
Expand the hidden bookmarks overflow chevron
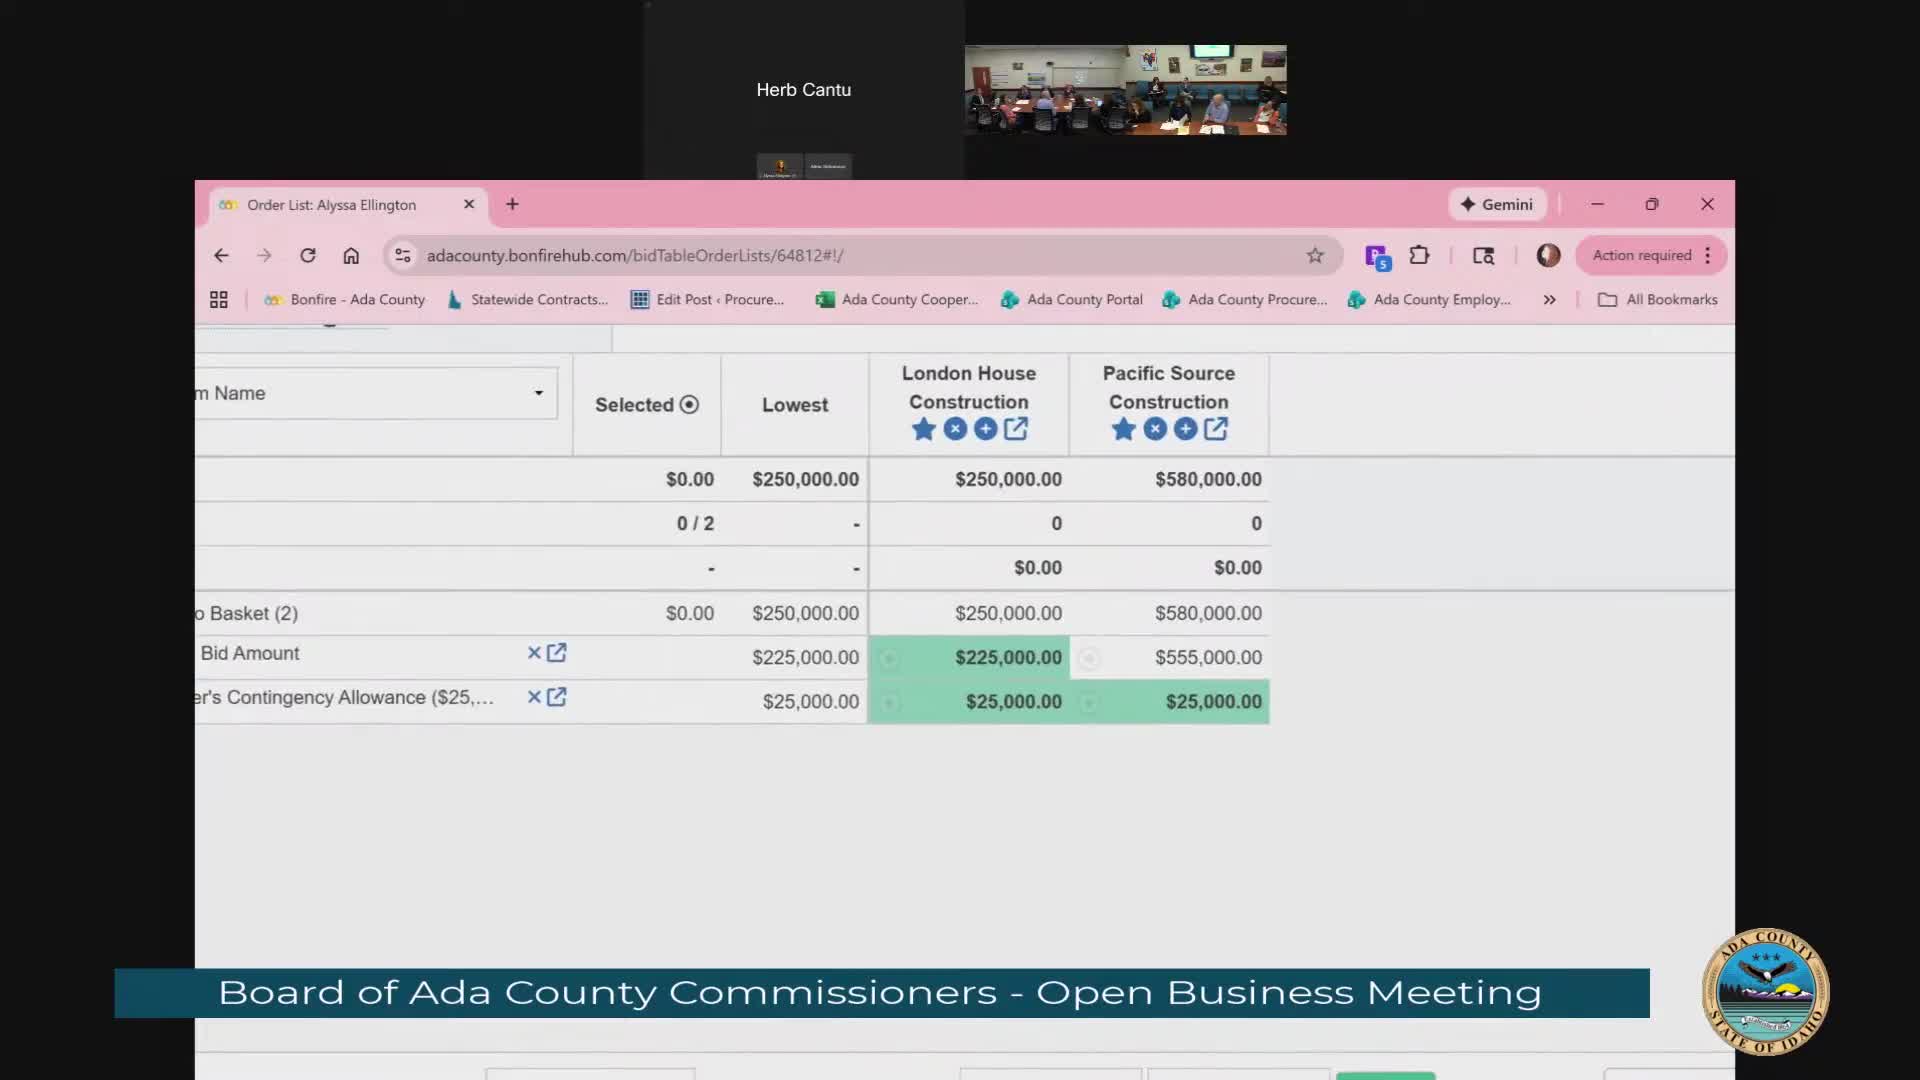coord(1549,299)
